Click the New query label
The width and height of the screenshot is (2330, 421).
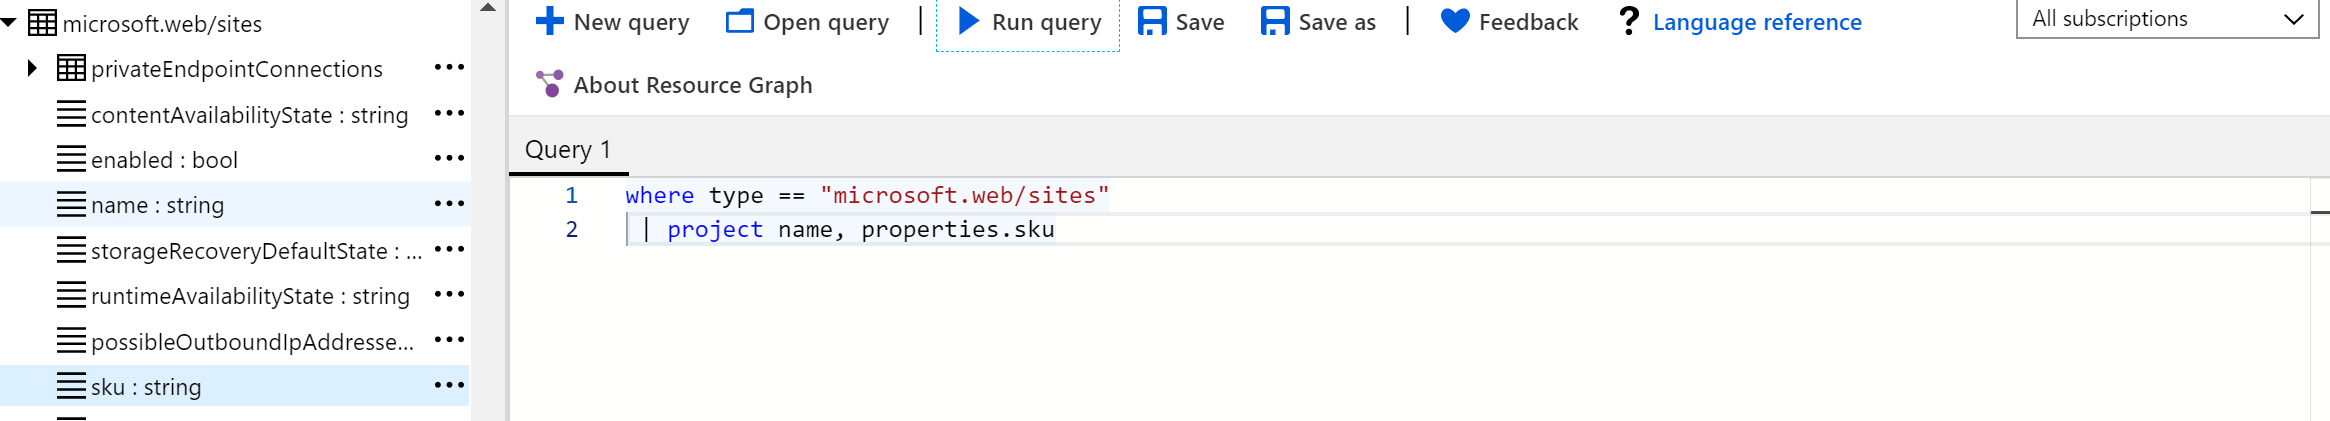[x=631, y=22]
